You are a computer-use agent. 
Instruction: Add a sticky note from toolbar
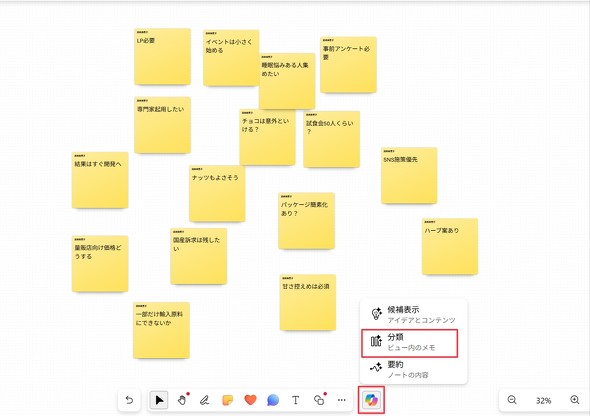pos(227,400)
